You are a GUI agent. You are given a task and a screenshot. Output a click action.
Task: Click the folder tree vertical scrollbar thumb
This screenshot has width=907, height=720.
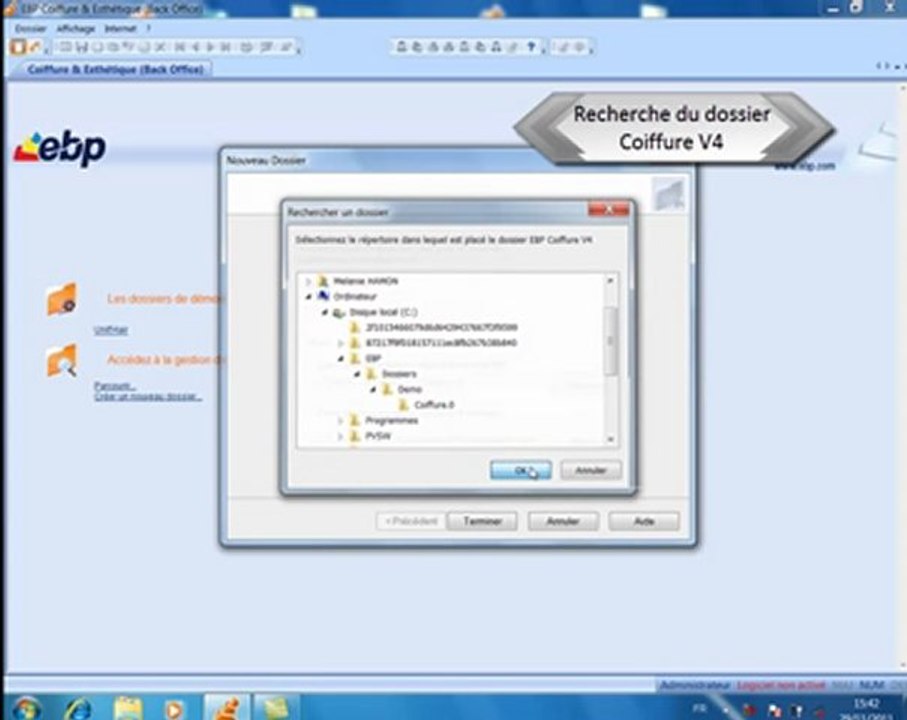(x=610, y=341)
